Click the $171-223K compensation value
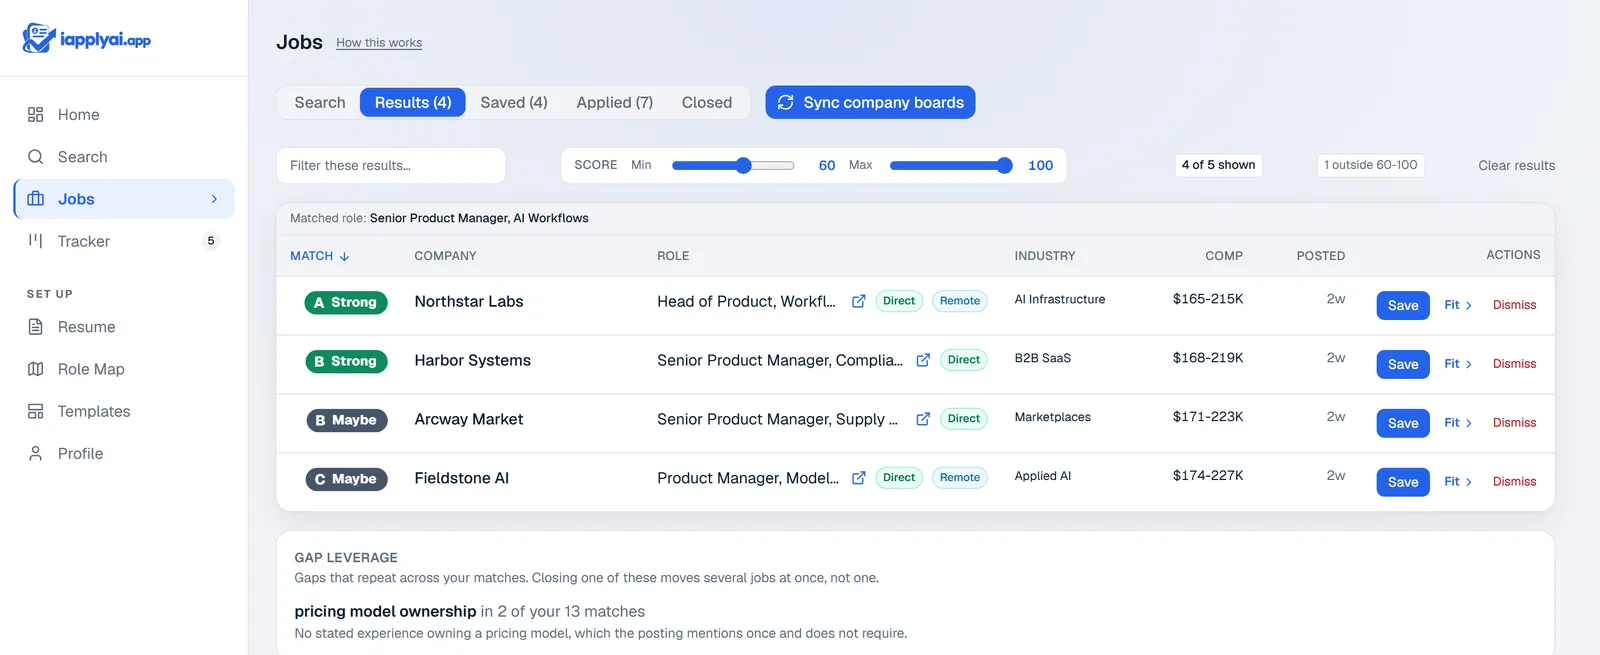The width and height of the screenshot is (1600, 655). click(x=1208, y=417)
